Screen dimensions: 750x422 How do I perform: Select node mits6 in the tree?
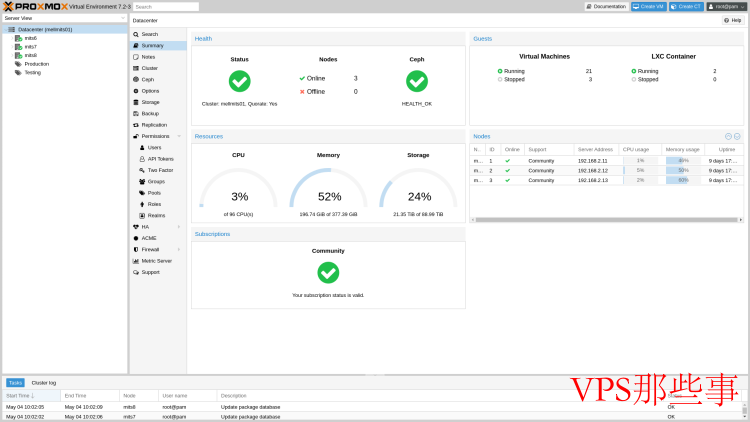pos(31,38)
